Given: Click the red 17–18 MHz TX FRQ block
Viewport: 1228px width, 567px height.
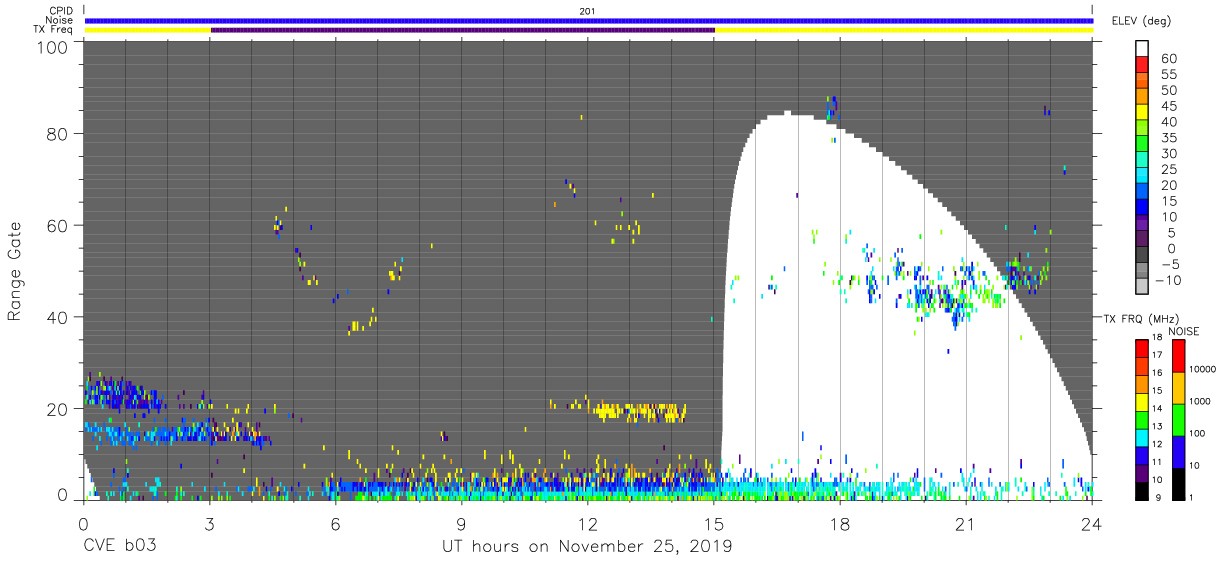Looking at the screenshot, I should pyautogui.click(x=1141, y=349).
